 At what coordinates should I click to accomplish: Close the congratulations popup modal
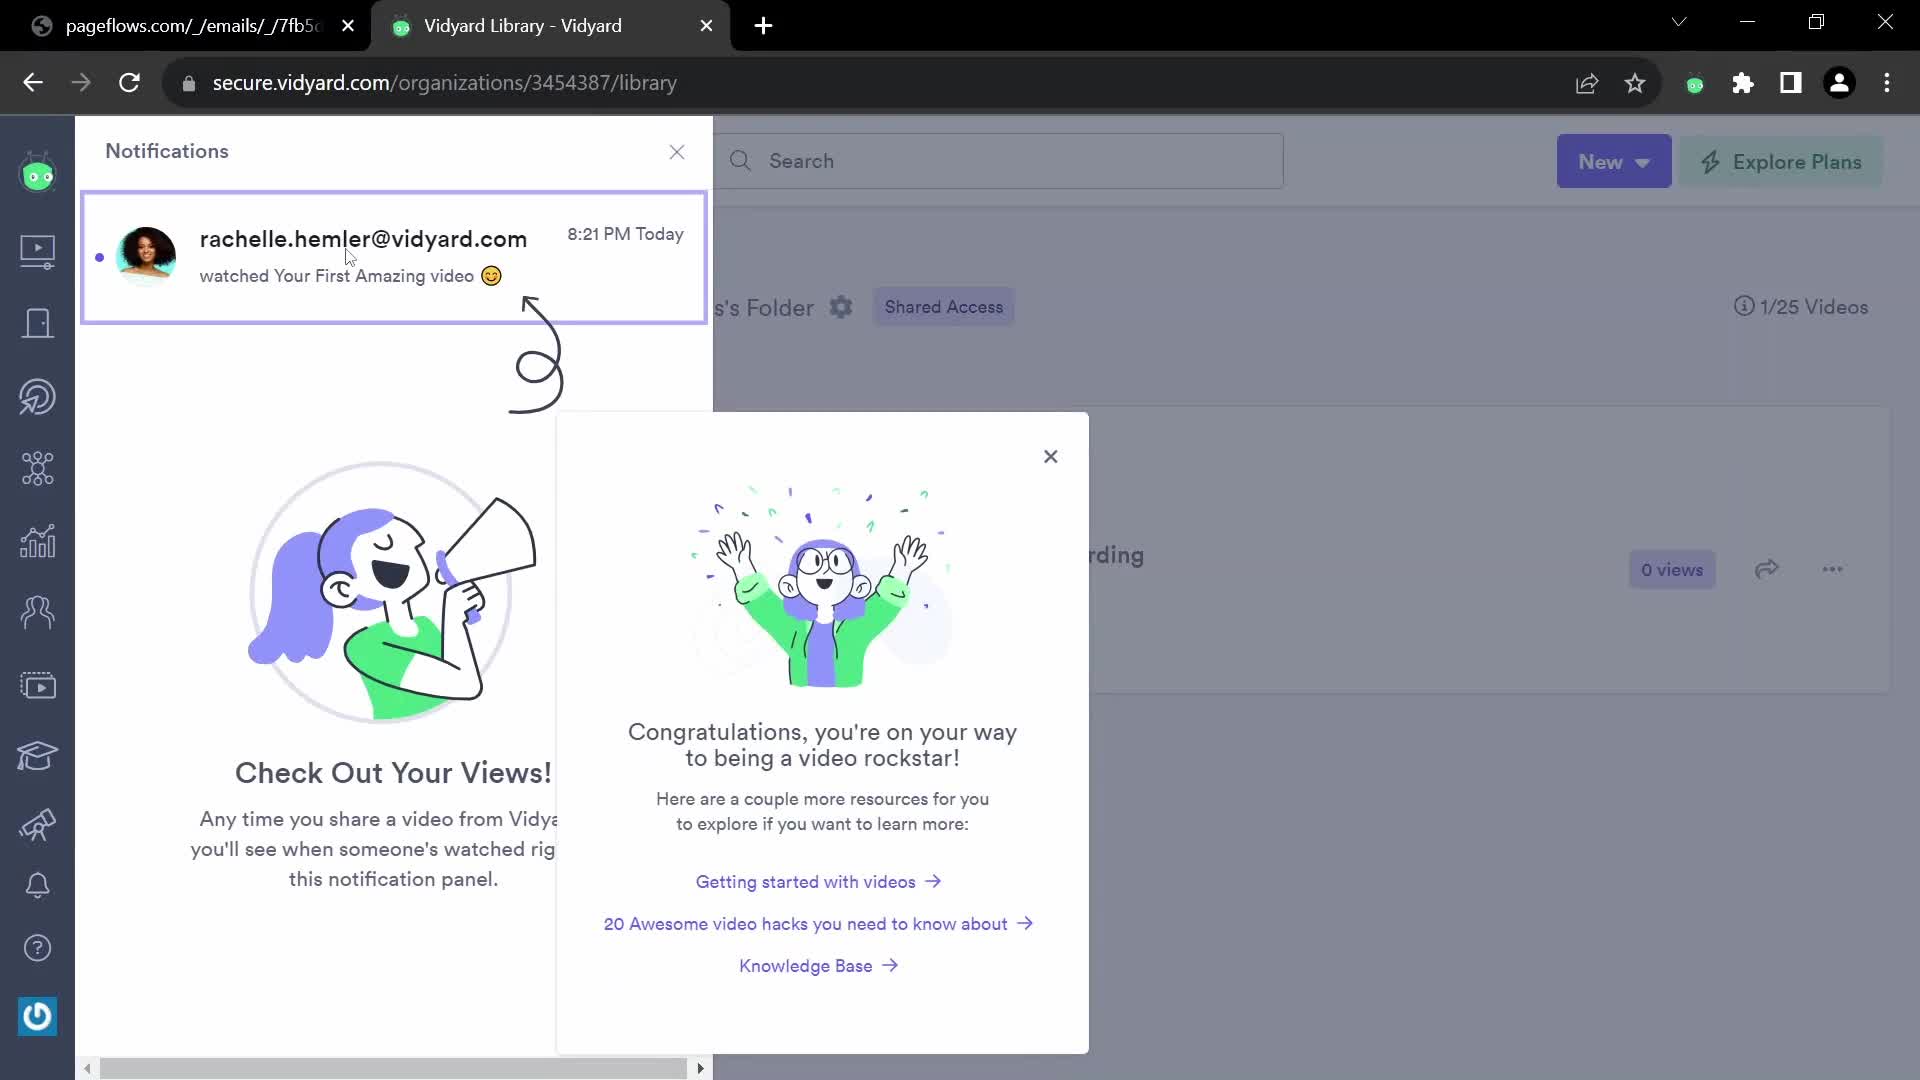click(1050, 456)
